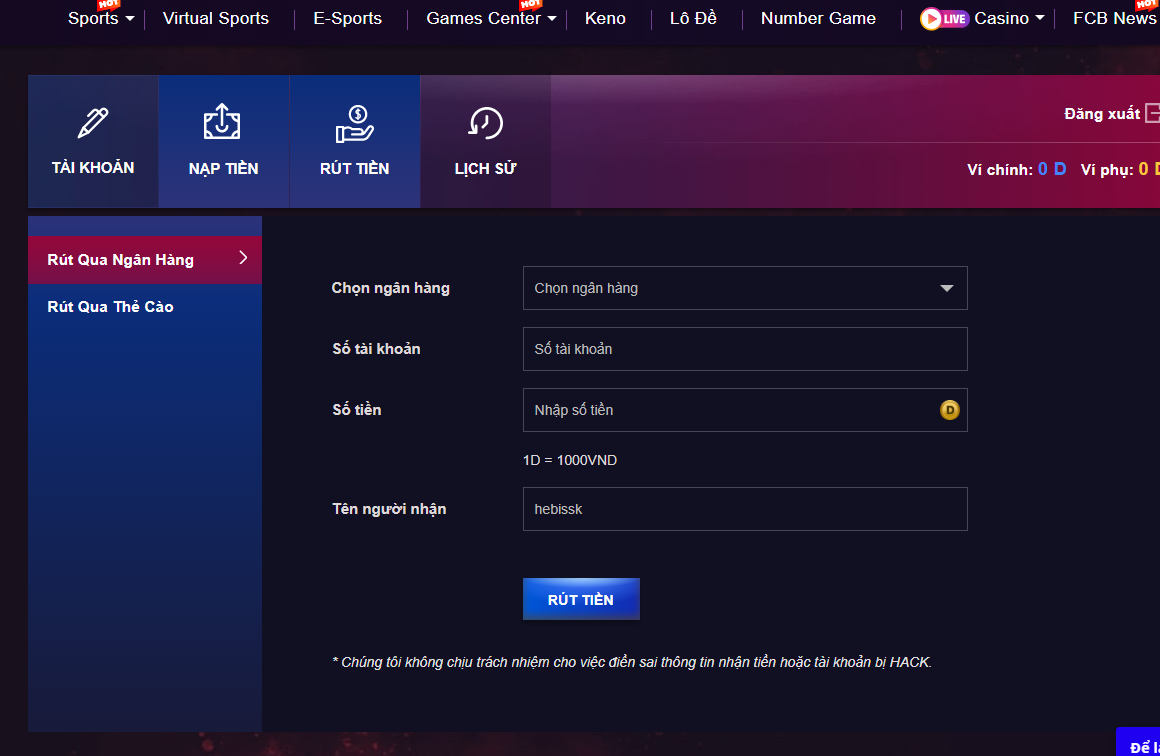This screenshot has width=1160, height=756.
Task: Open the FCB News link
Action: [1113, 19]
